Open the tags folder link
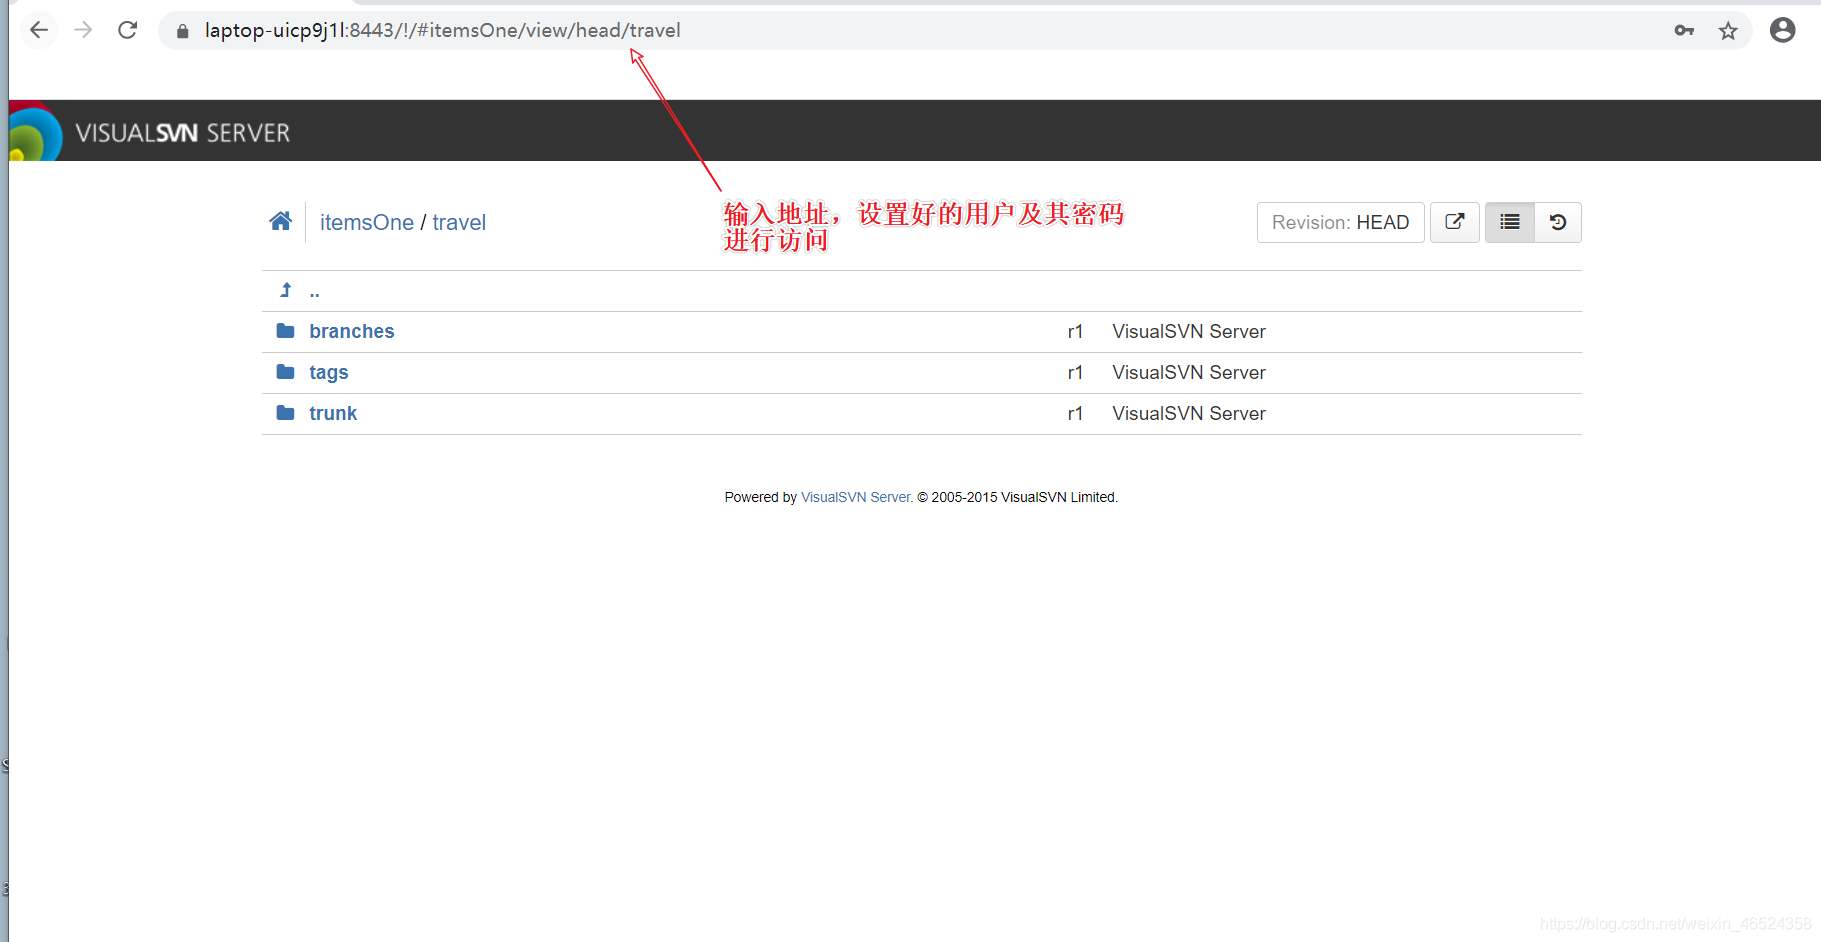 pyautogui.click(x=329, y=372)
